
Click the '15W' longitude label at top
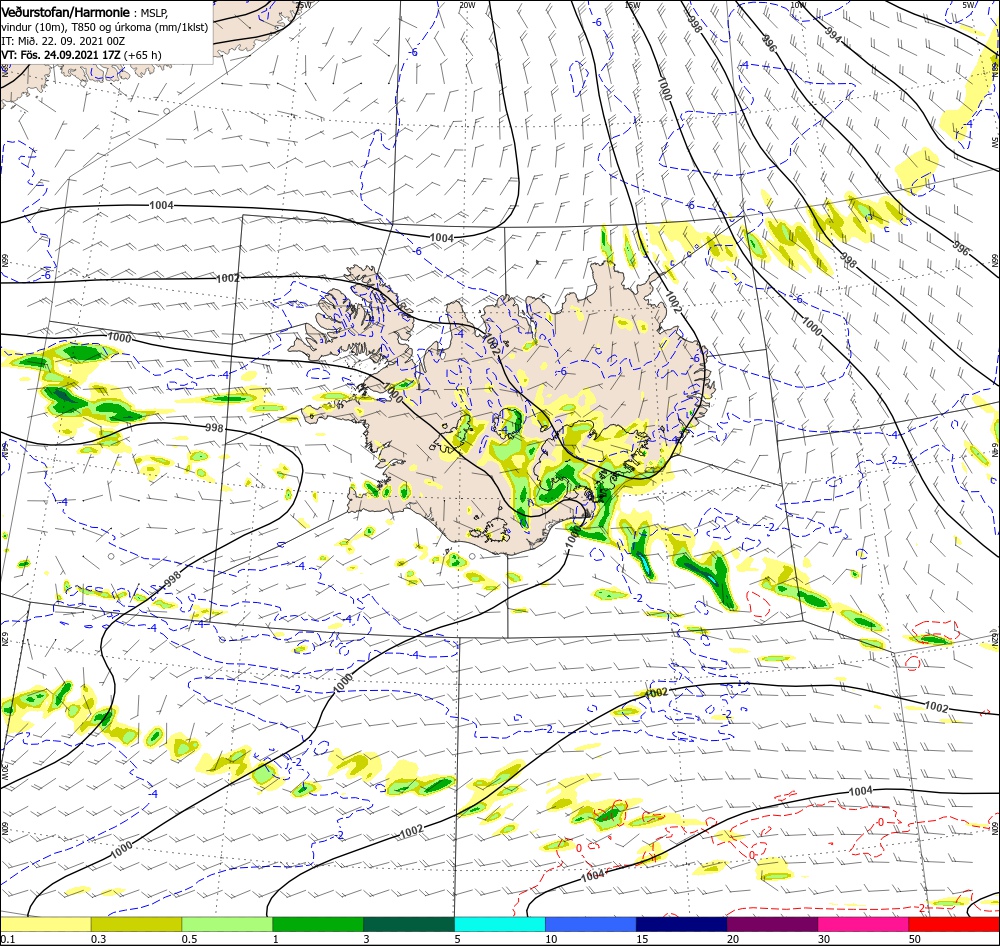[x=633, y=5]
